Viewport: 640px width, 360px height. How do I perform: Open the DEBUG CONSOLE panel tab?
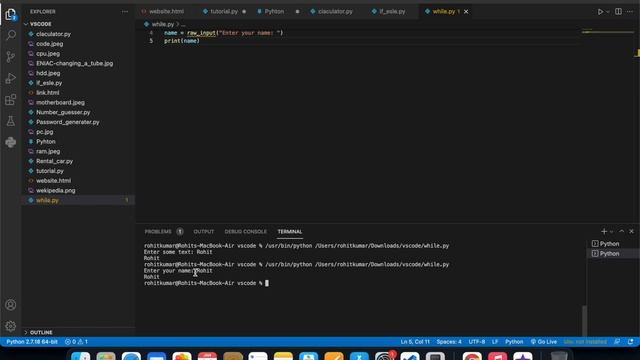pyautogui.click(x=245, y=231)
